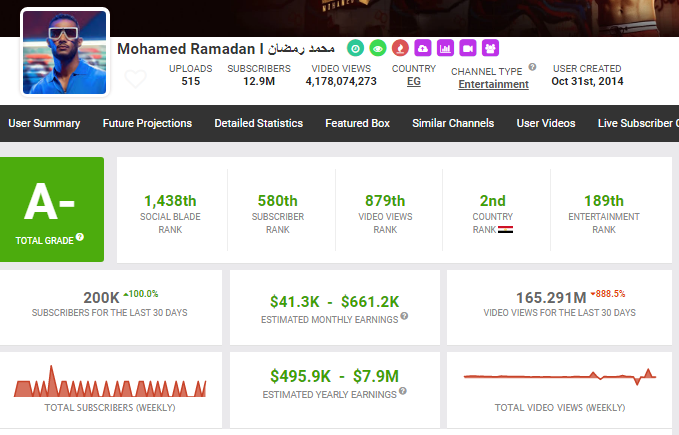Screen dimensions: 679x435
Task: Click the red flame badge icon
Action: pos(398,48)
